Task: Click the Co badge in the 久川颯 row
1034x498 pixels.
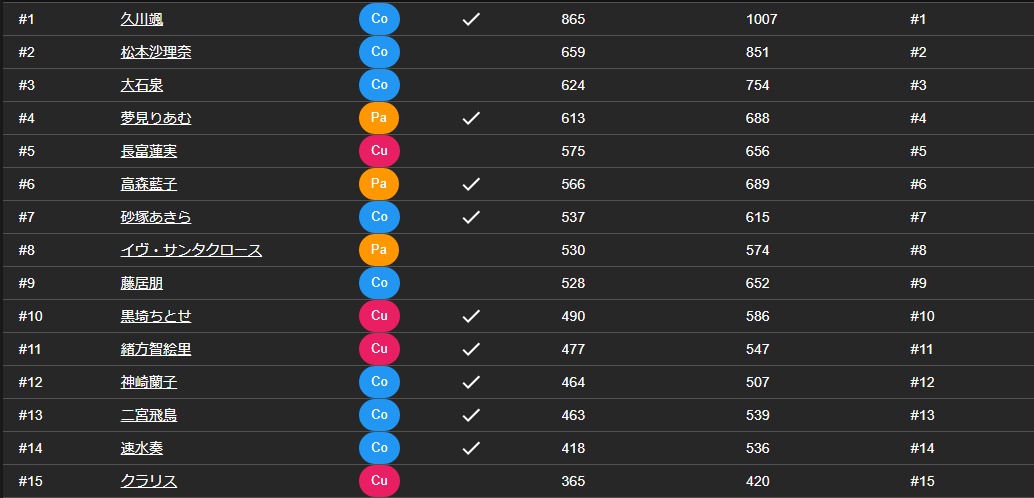Action: coord(379,19)
